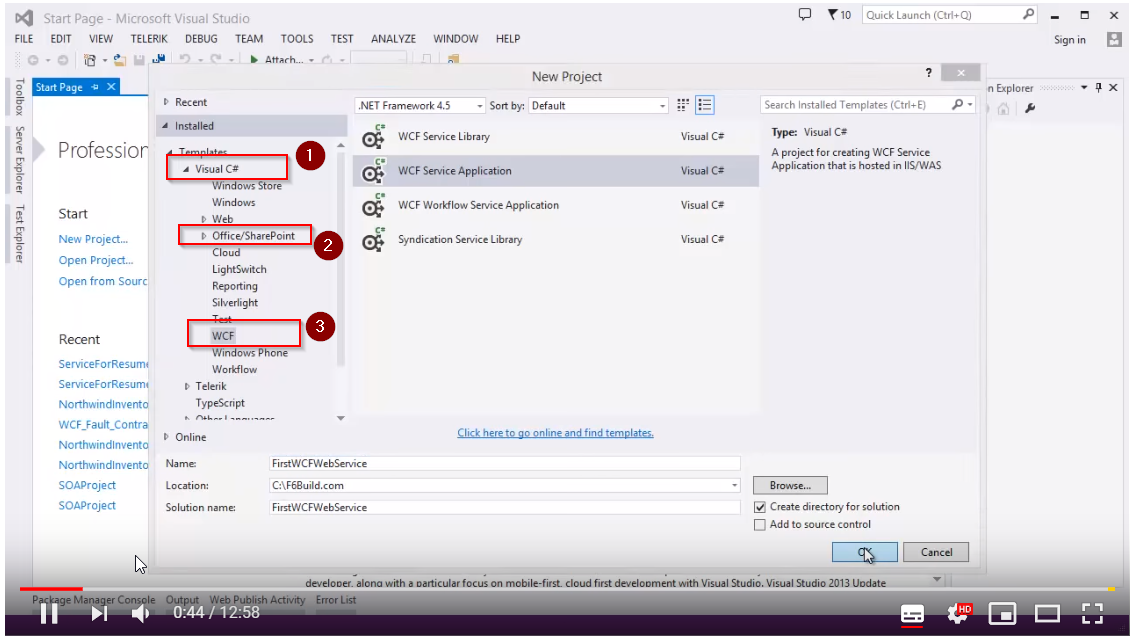Select Silverlight in the template tree
This screenshot has height=639, width=1130.
pyautogui.click(x=235, y=303)
